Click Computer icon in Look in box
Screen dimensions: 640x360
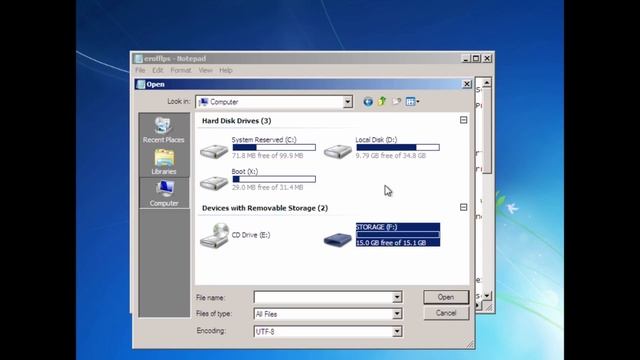point(203,102)
